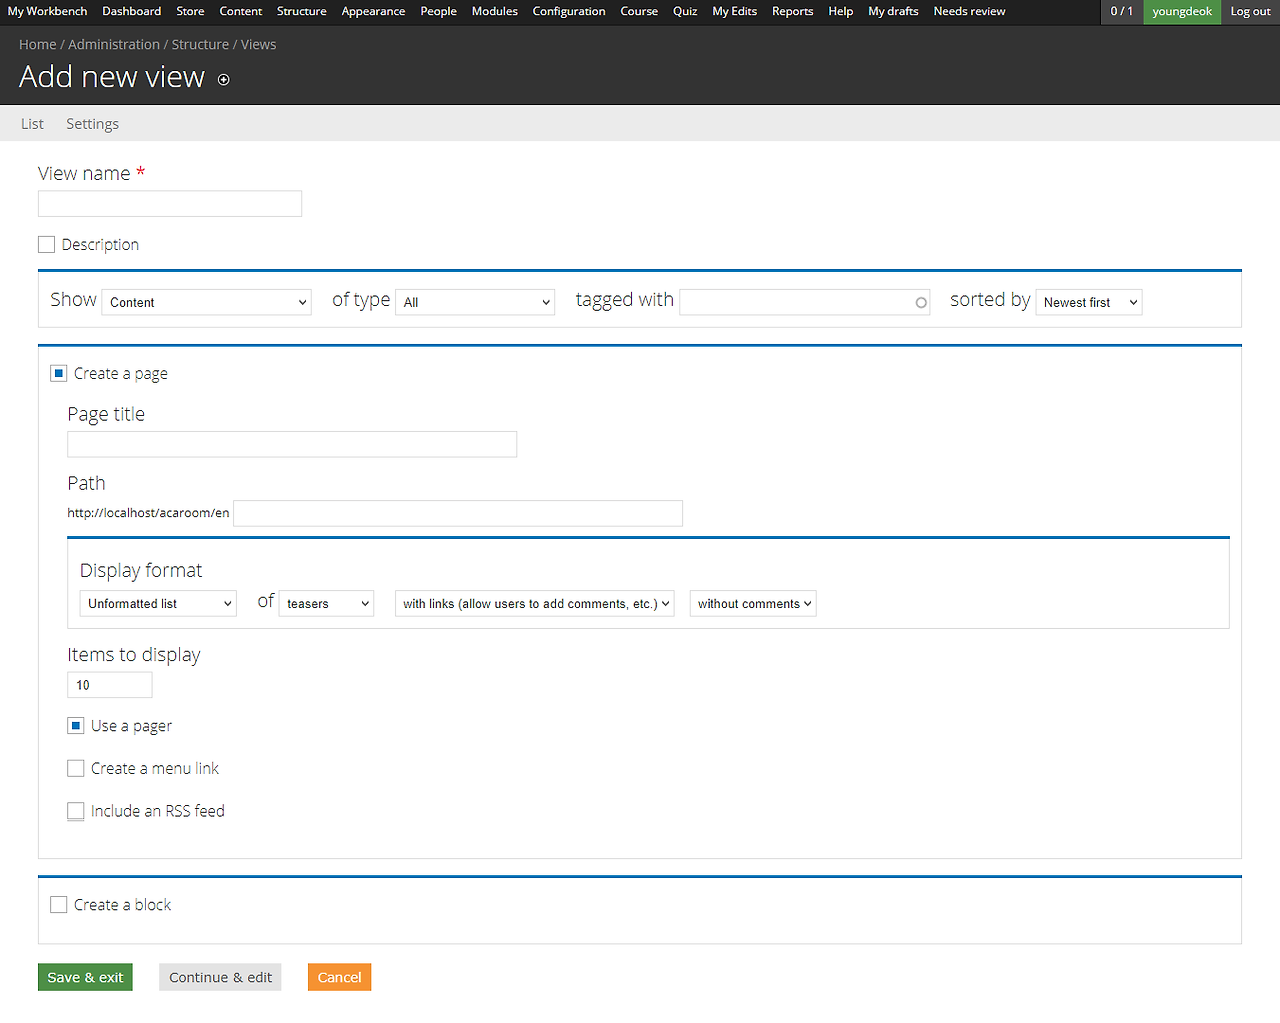Go to Administration in the breadcrumb
Screen dimensions: 1280x1023
coord(114,45)
